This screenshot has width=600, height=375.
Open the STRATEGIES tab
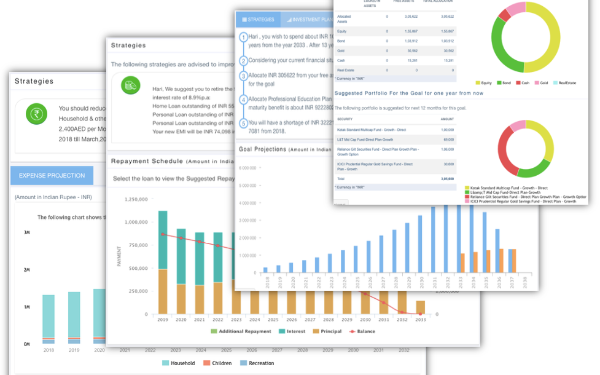[258, 19]
